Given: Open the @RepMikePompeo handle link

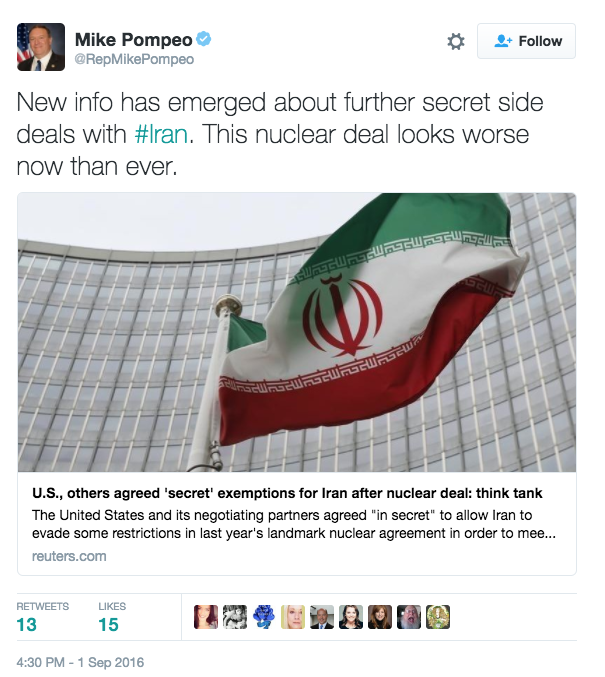Looking at the screenshot, I should click(134, 59).
